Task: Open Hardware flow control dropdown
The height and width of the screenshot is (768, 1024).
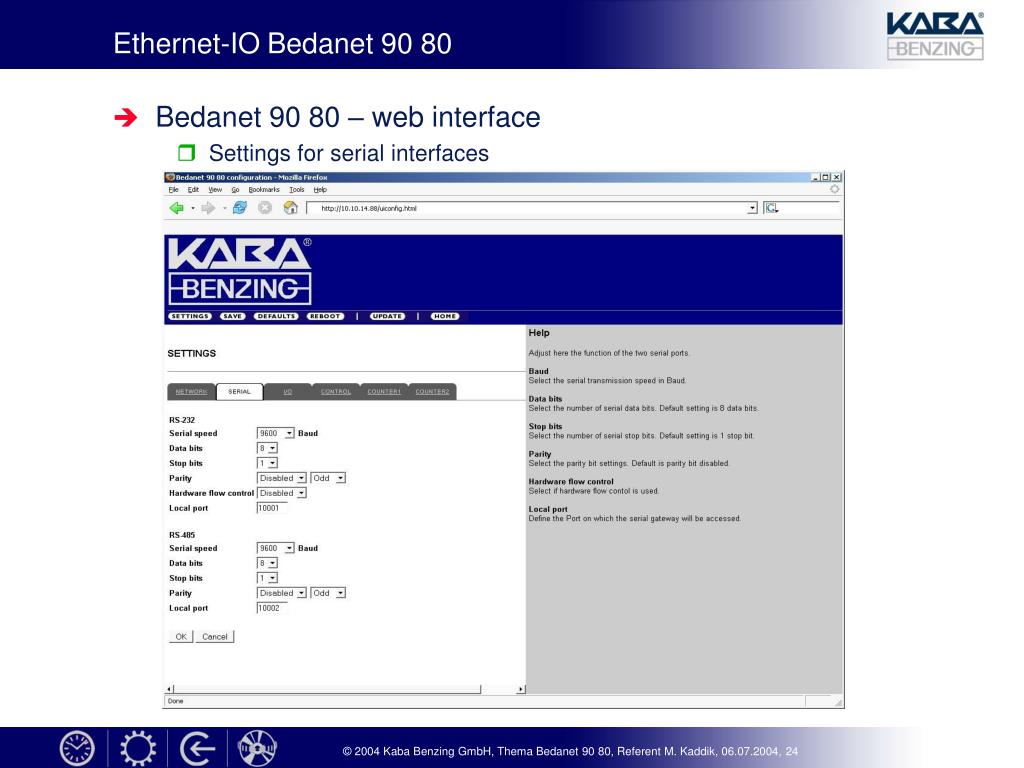Action: pos(301,493)
